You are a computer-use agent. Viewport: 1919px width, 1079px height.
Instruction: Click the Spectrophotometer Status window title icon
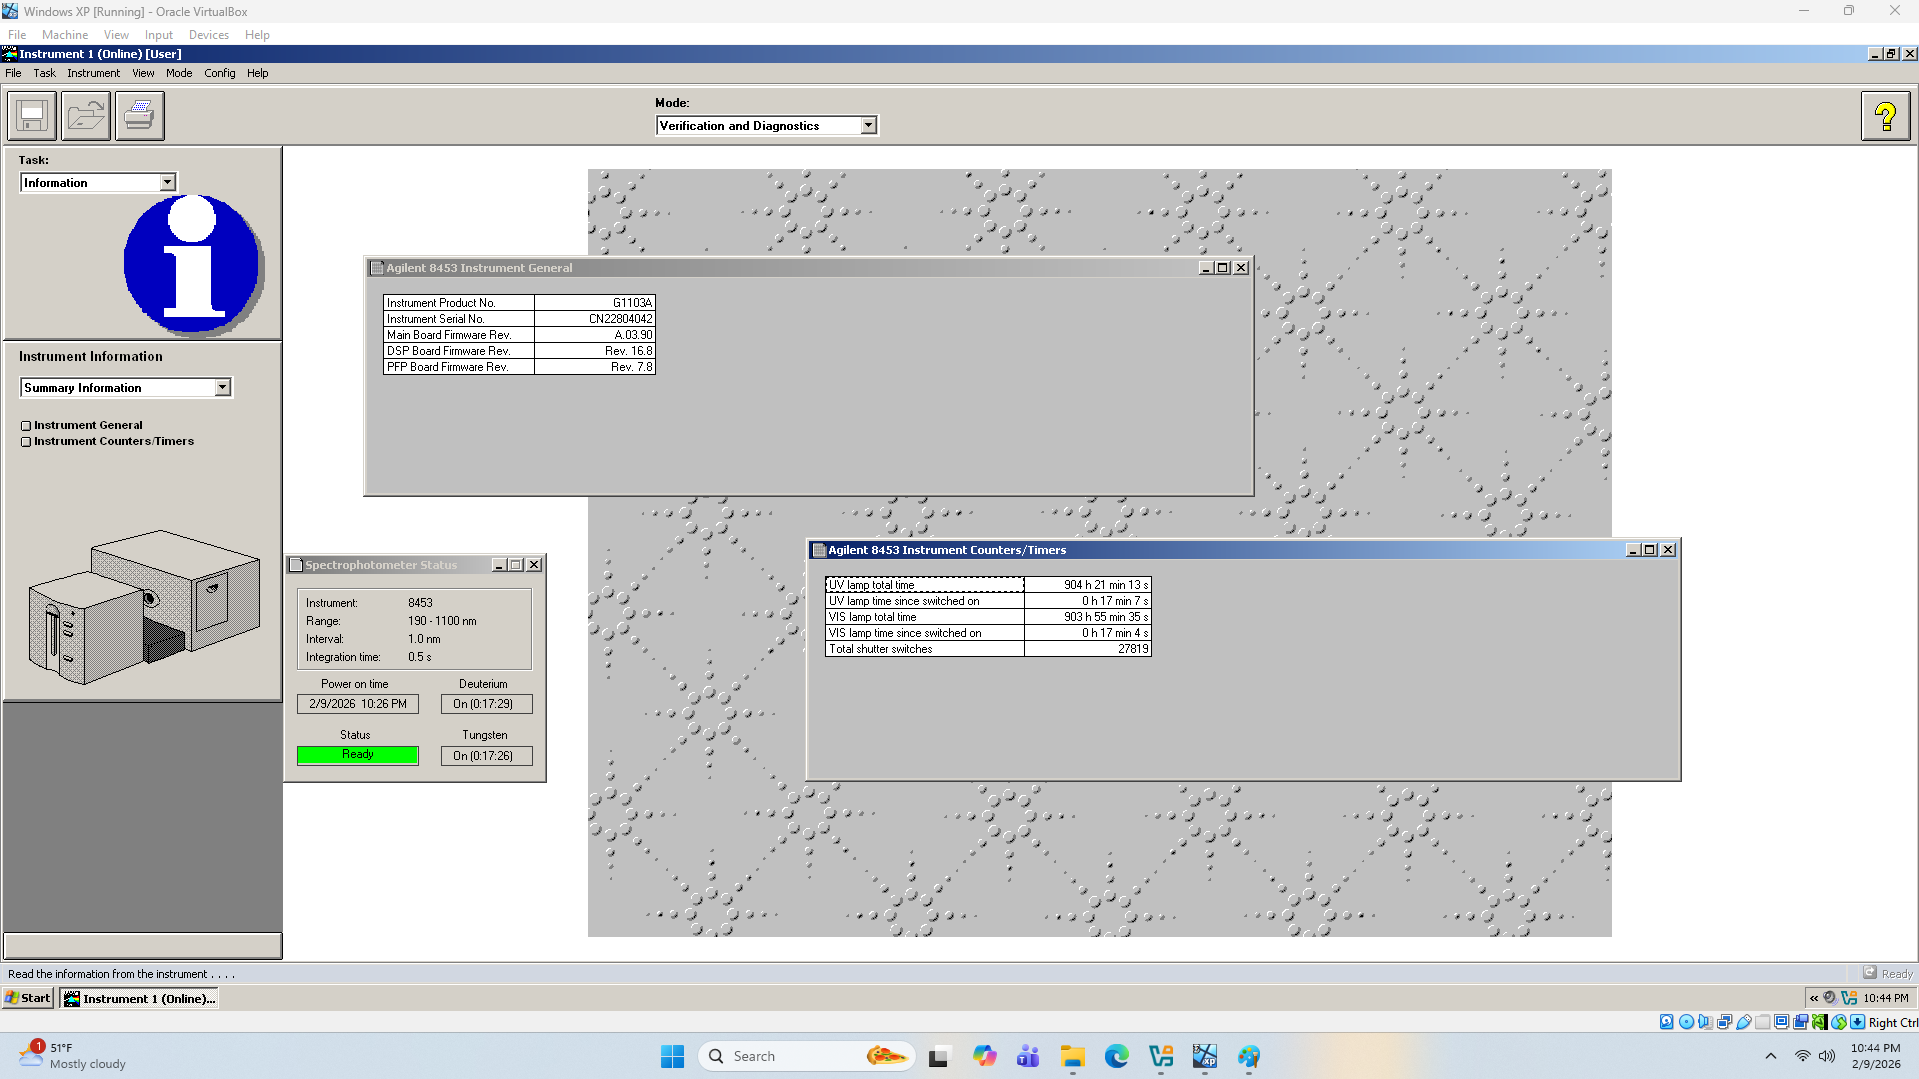pyautogui.click(x=296, y=565)
